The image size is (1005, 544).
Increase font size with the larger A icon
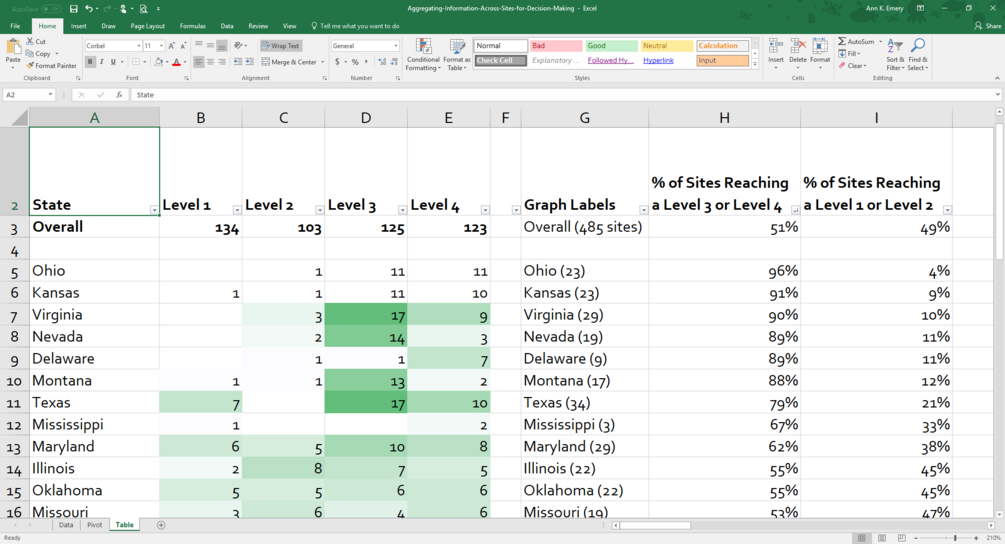[172, 46]
